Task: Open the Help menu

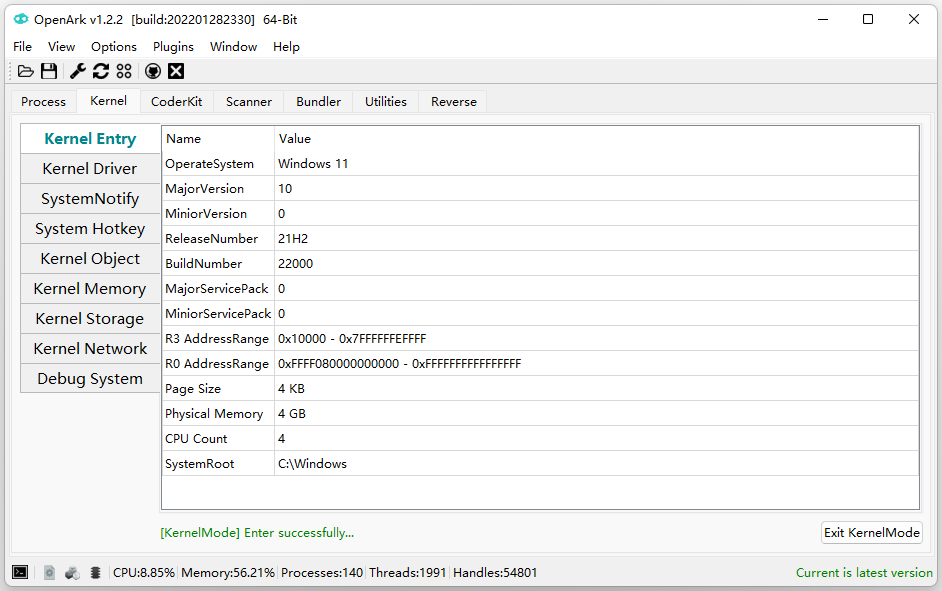Action: (x=286, y=47)
